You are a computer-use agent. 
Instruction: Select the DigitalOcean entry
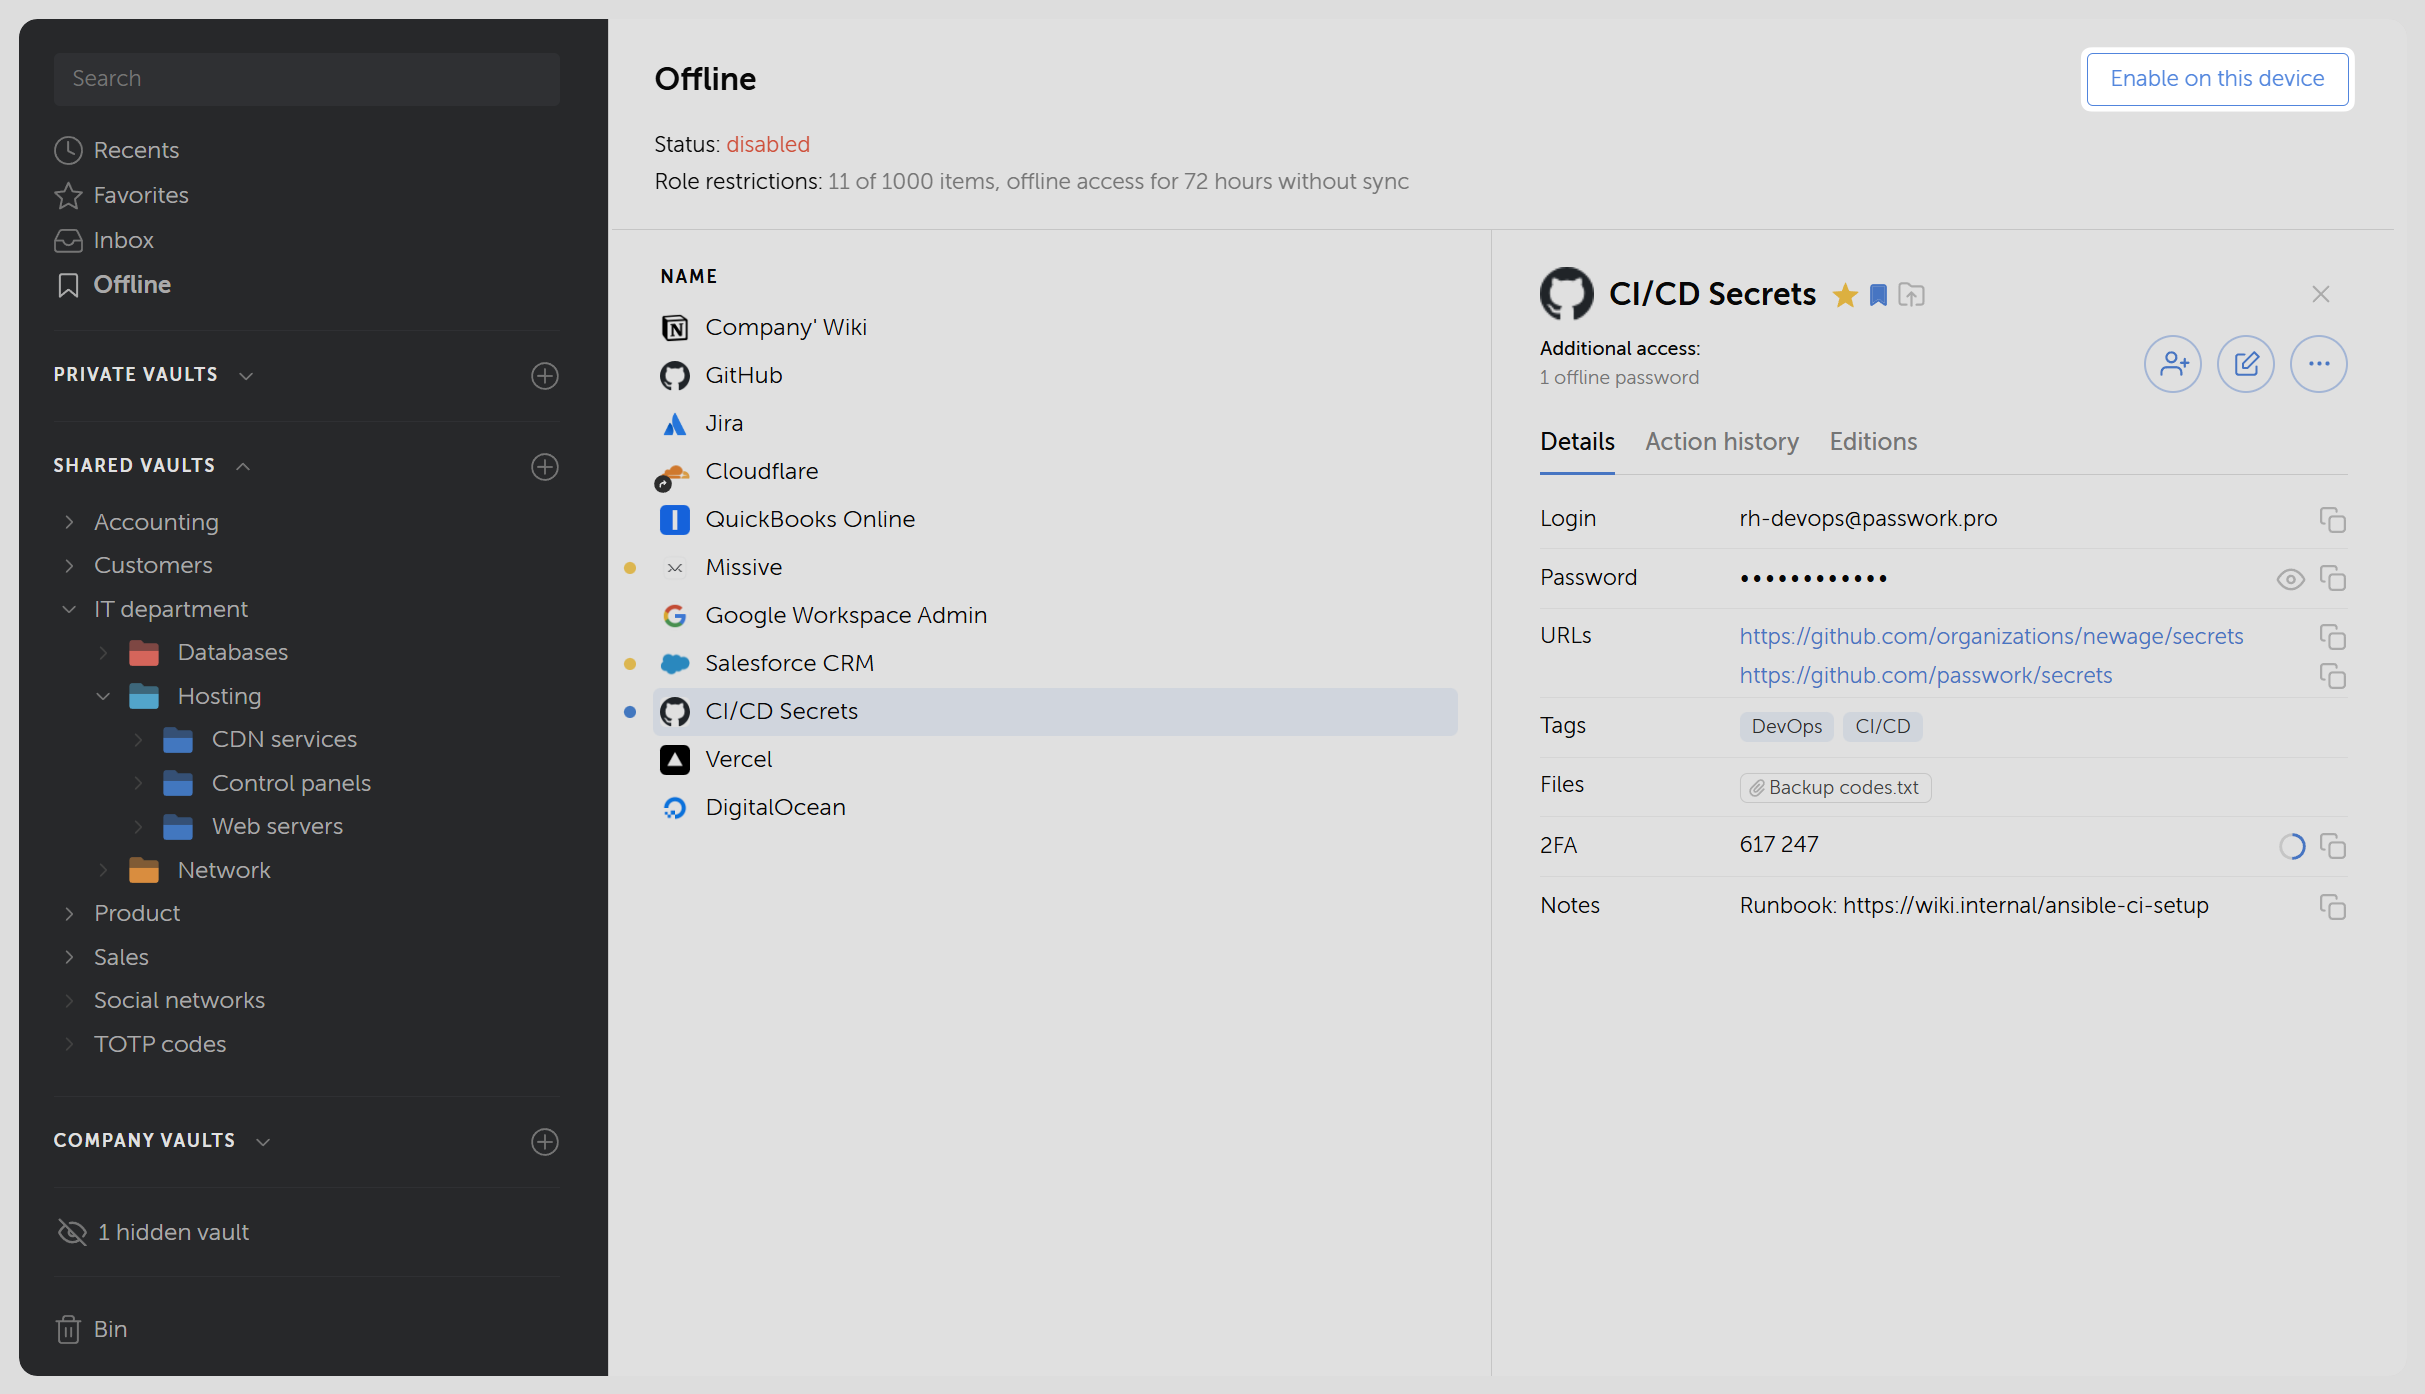(1055, 807)
